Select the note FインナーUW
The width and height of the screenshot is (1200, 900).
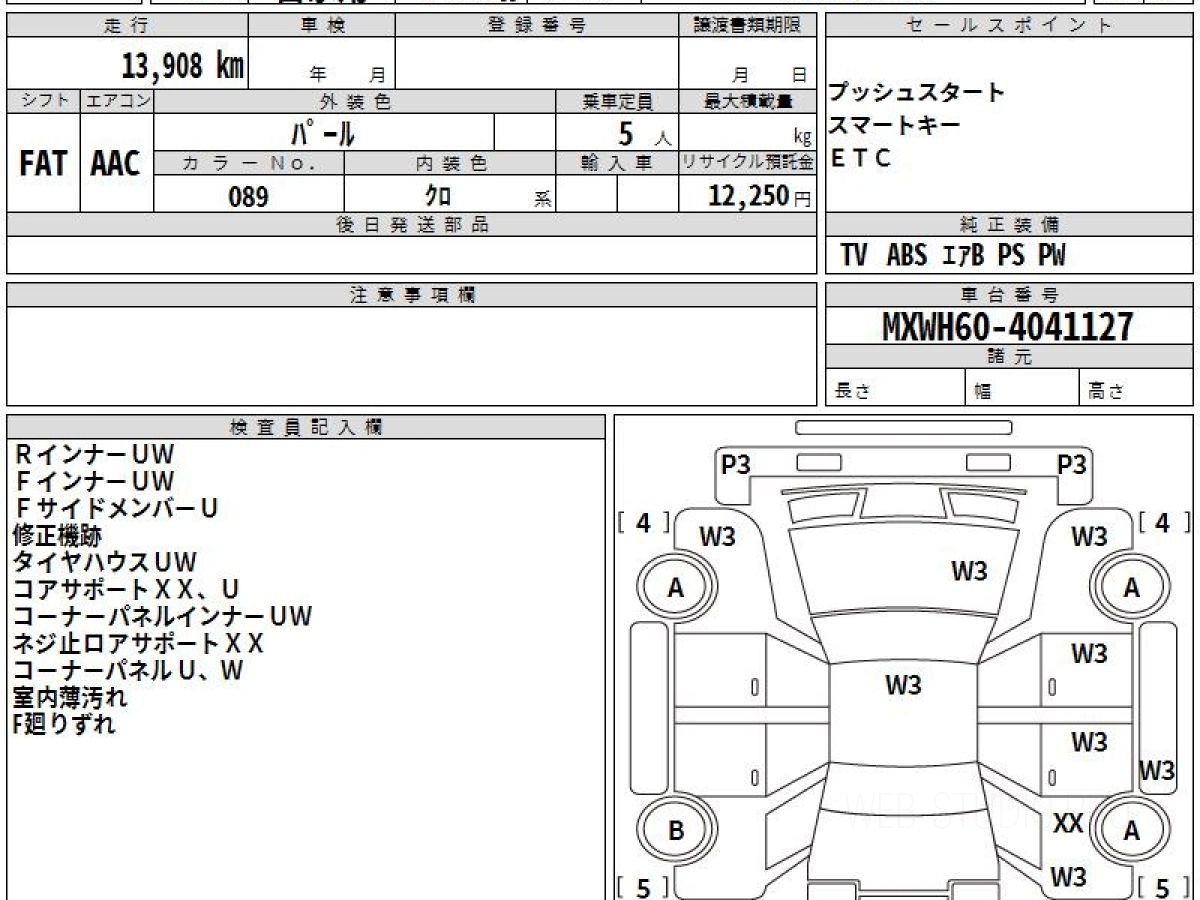pyautogui.click(x=95, y=482)
